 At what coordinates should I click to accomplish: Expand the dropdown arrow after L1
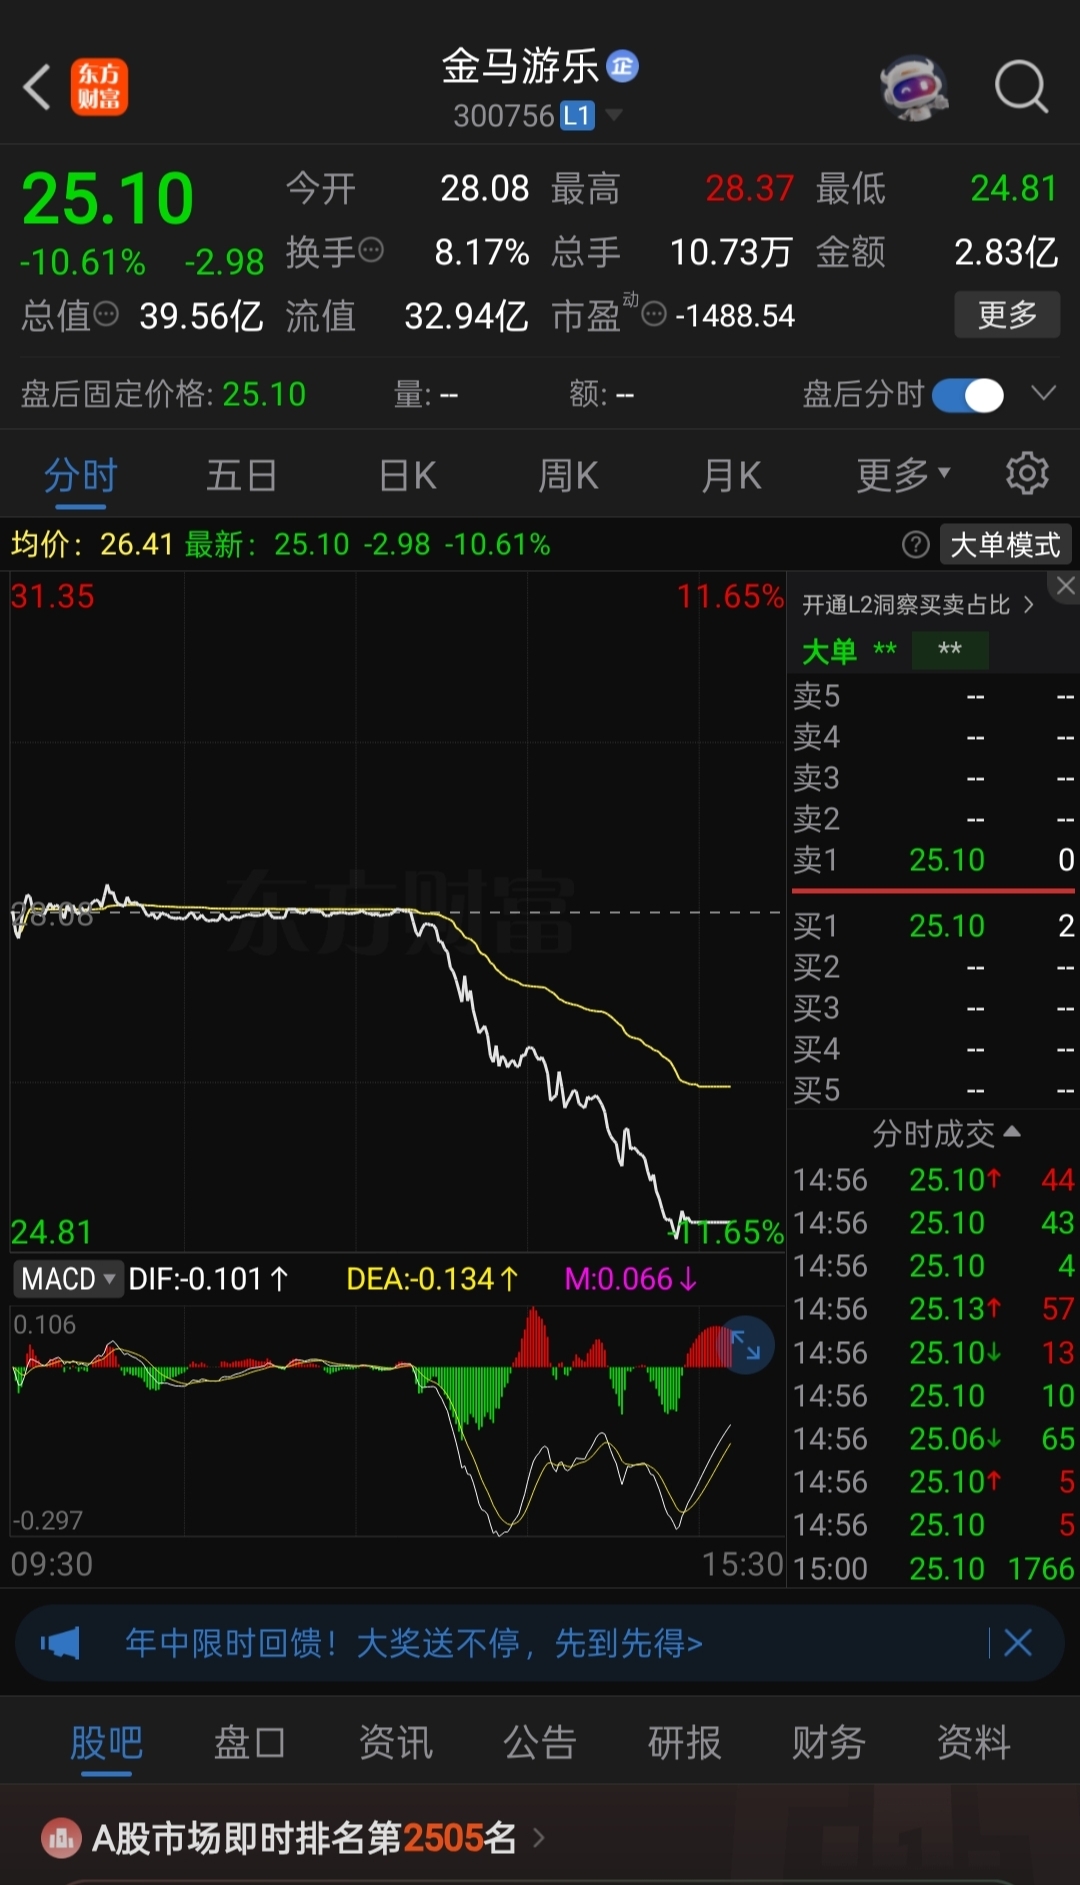614,115
